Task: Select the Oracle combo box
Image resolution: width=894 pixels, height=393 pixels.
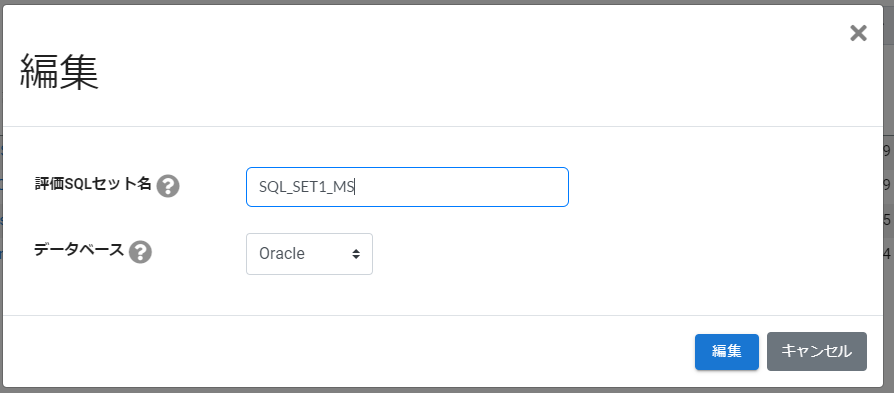Action: coord(309,254)
